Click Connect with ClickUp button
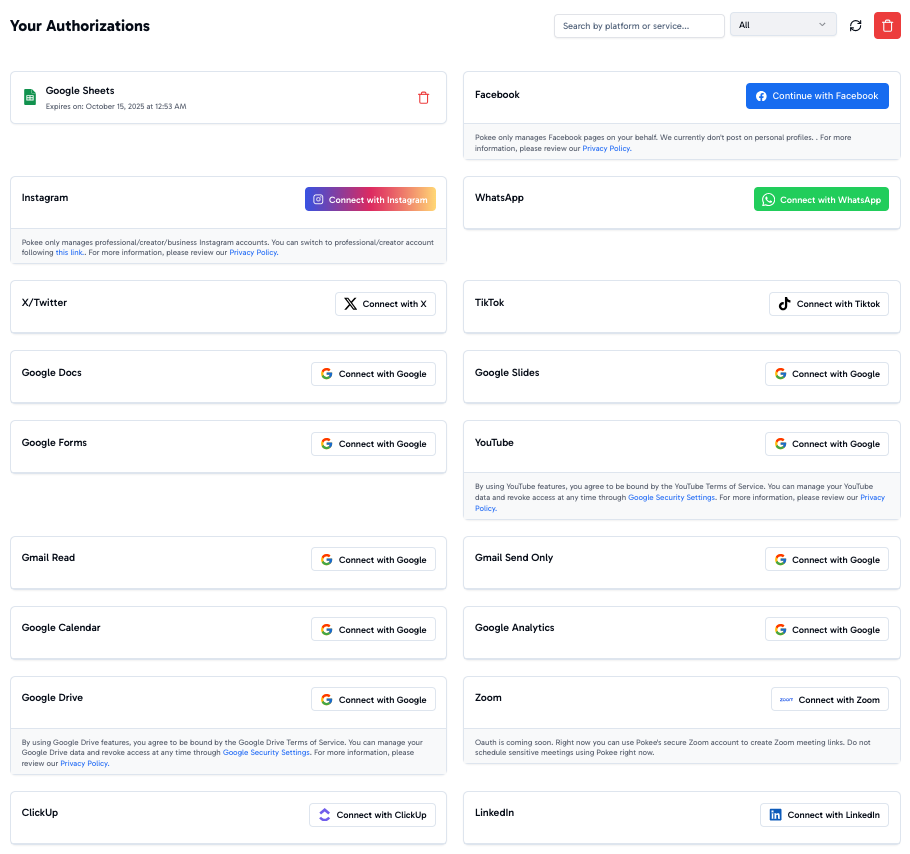Screen dimensions: 910x854 click(x=372, y=815)
